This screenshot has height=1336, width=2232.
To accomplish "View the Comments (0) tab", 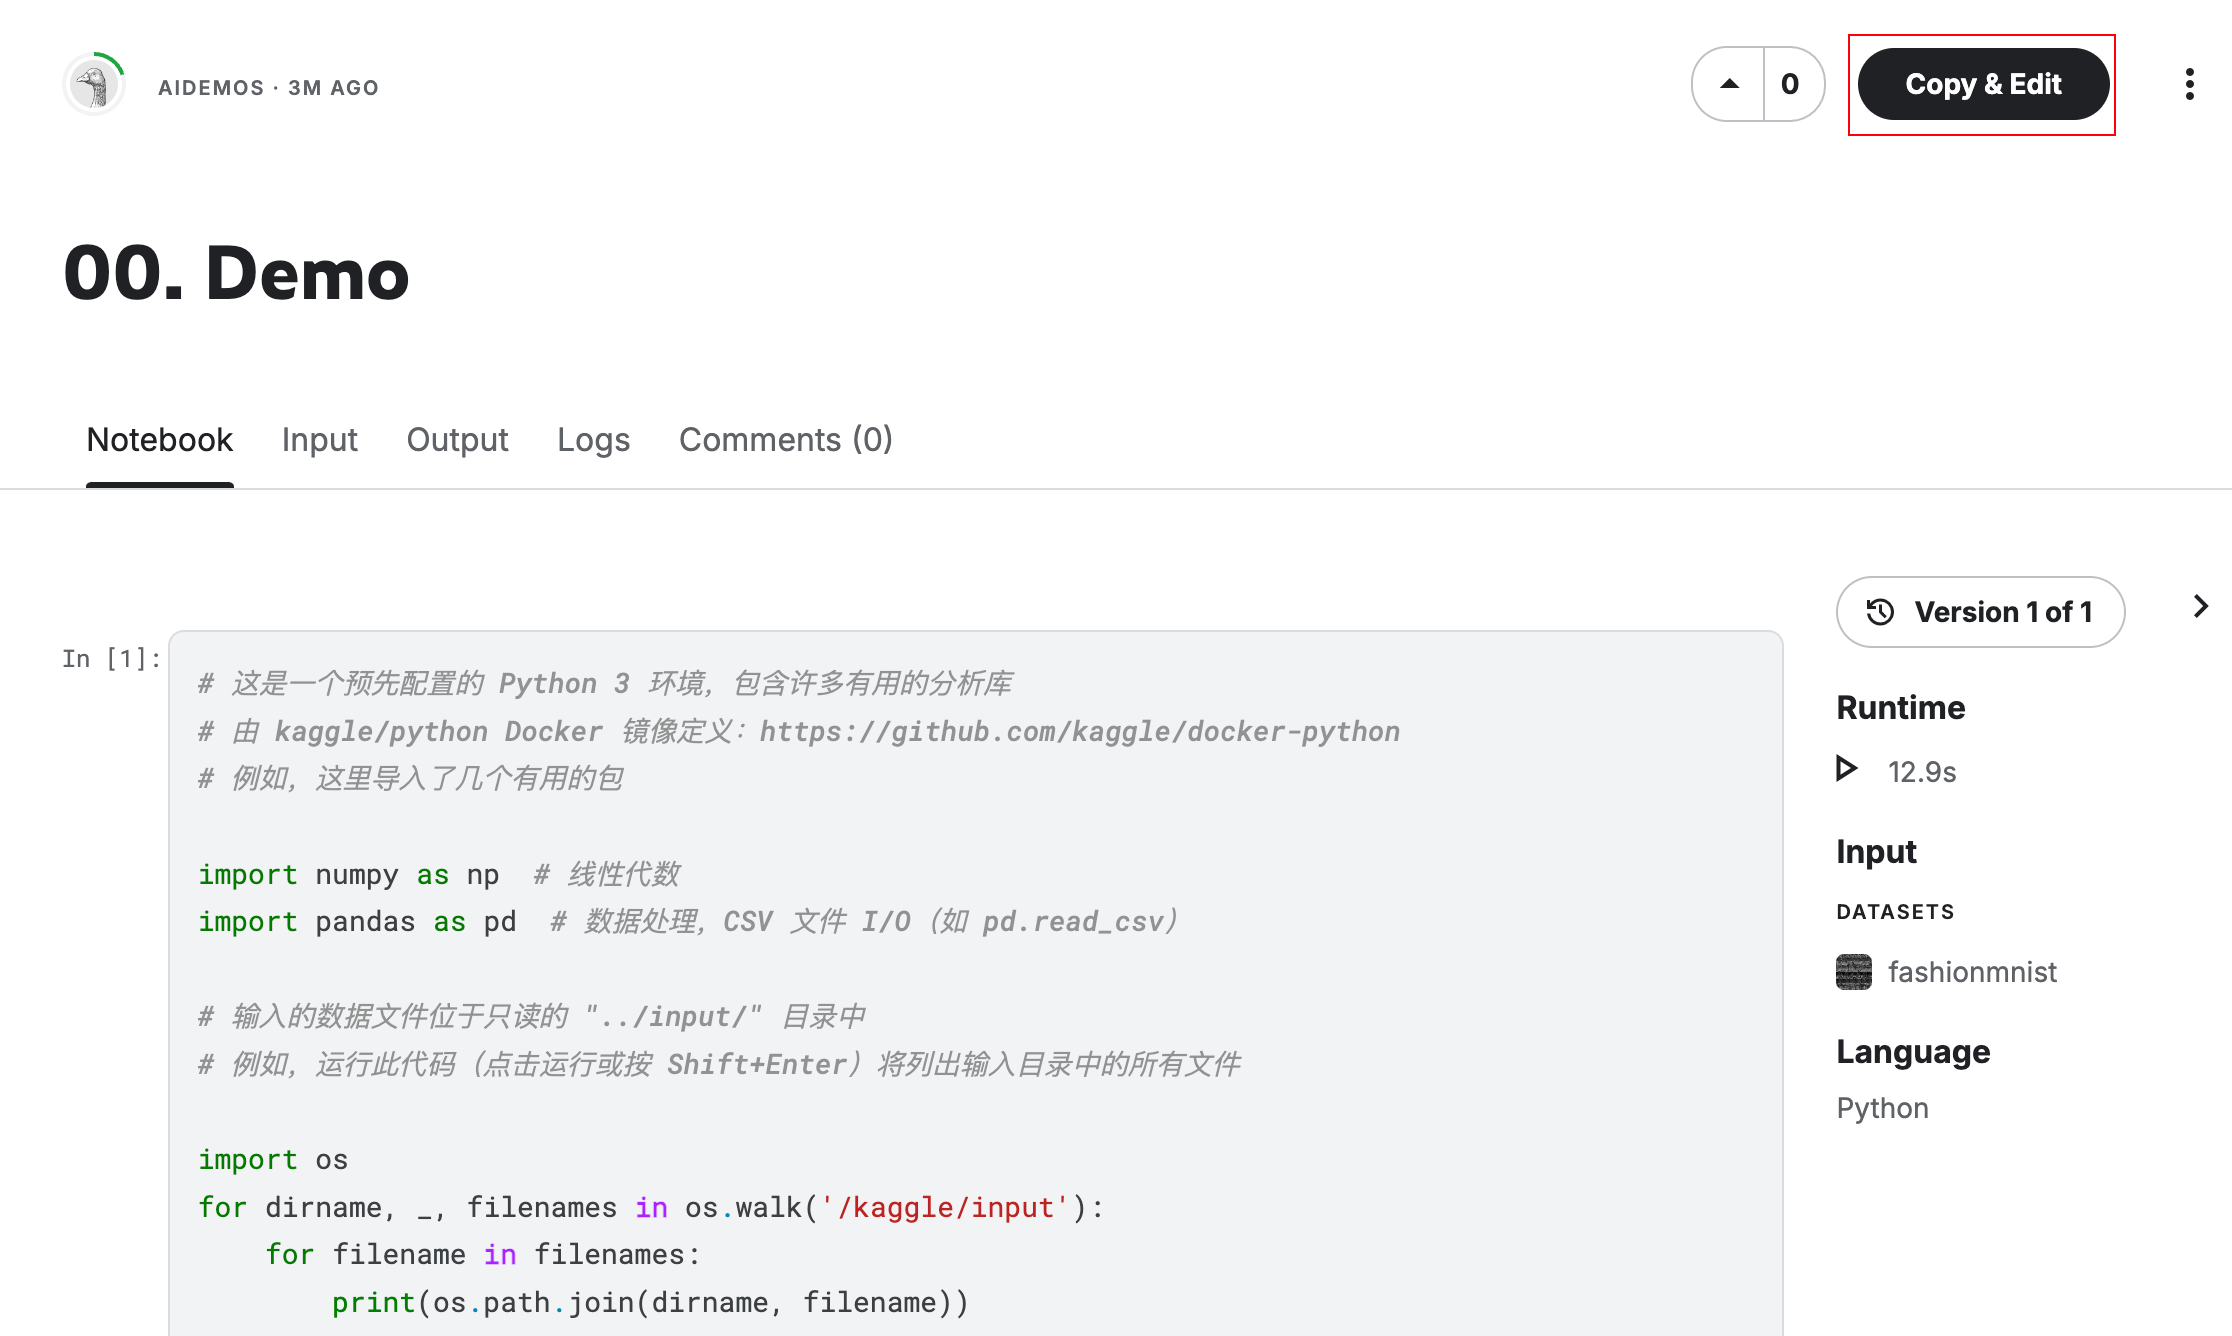I will pyautogui.click(x=785, y=439).
